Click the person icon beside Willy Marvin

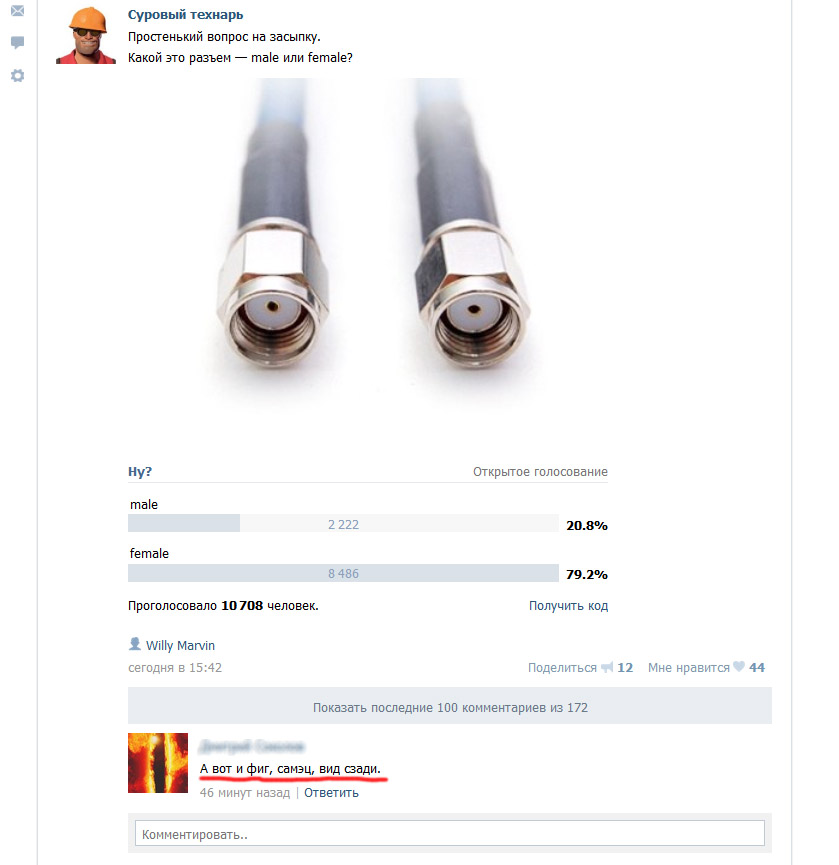pos(135,644)
